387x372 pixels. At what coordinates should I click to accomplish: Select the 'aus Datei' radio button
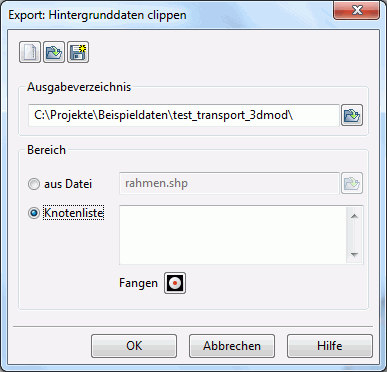pyautogui.click(x=34, y=184)
